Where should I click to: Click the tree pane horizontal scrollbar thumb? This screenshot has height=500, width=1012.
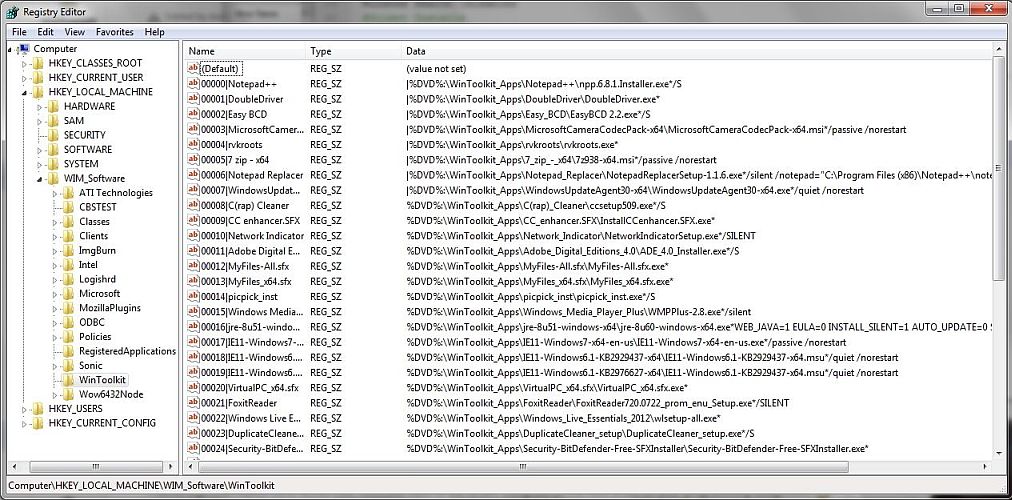point(94,466)
